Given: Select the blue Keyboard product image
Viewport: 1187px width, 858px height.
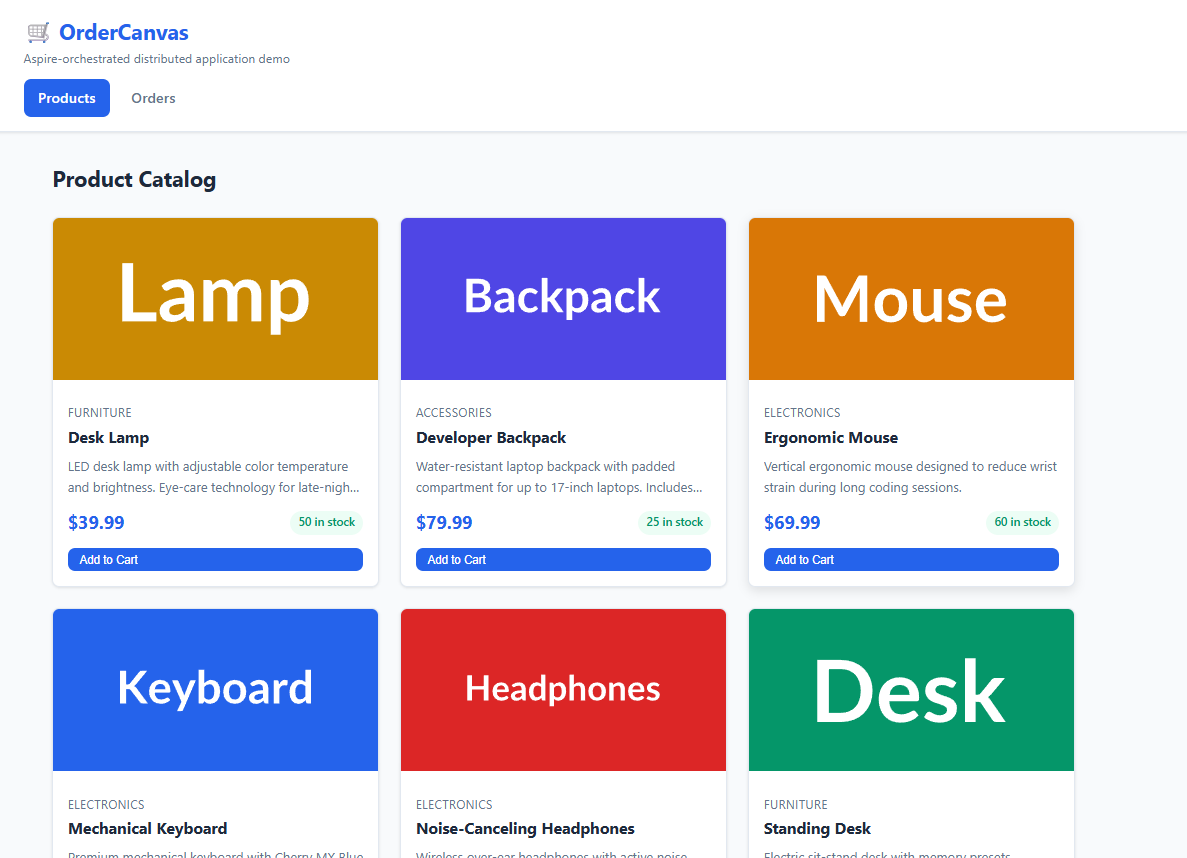Looking at the screenshot, I should [x=215, y=690].
